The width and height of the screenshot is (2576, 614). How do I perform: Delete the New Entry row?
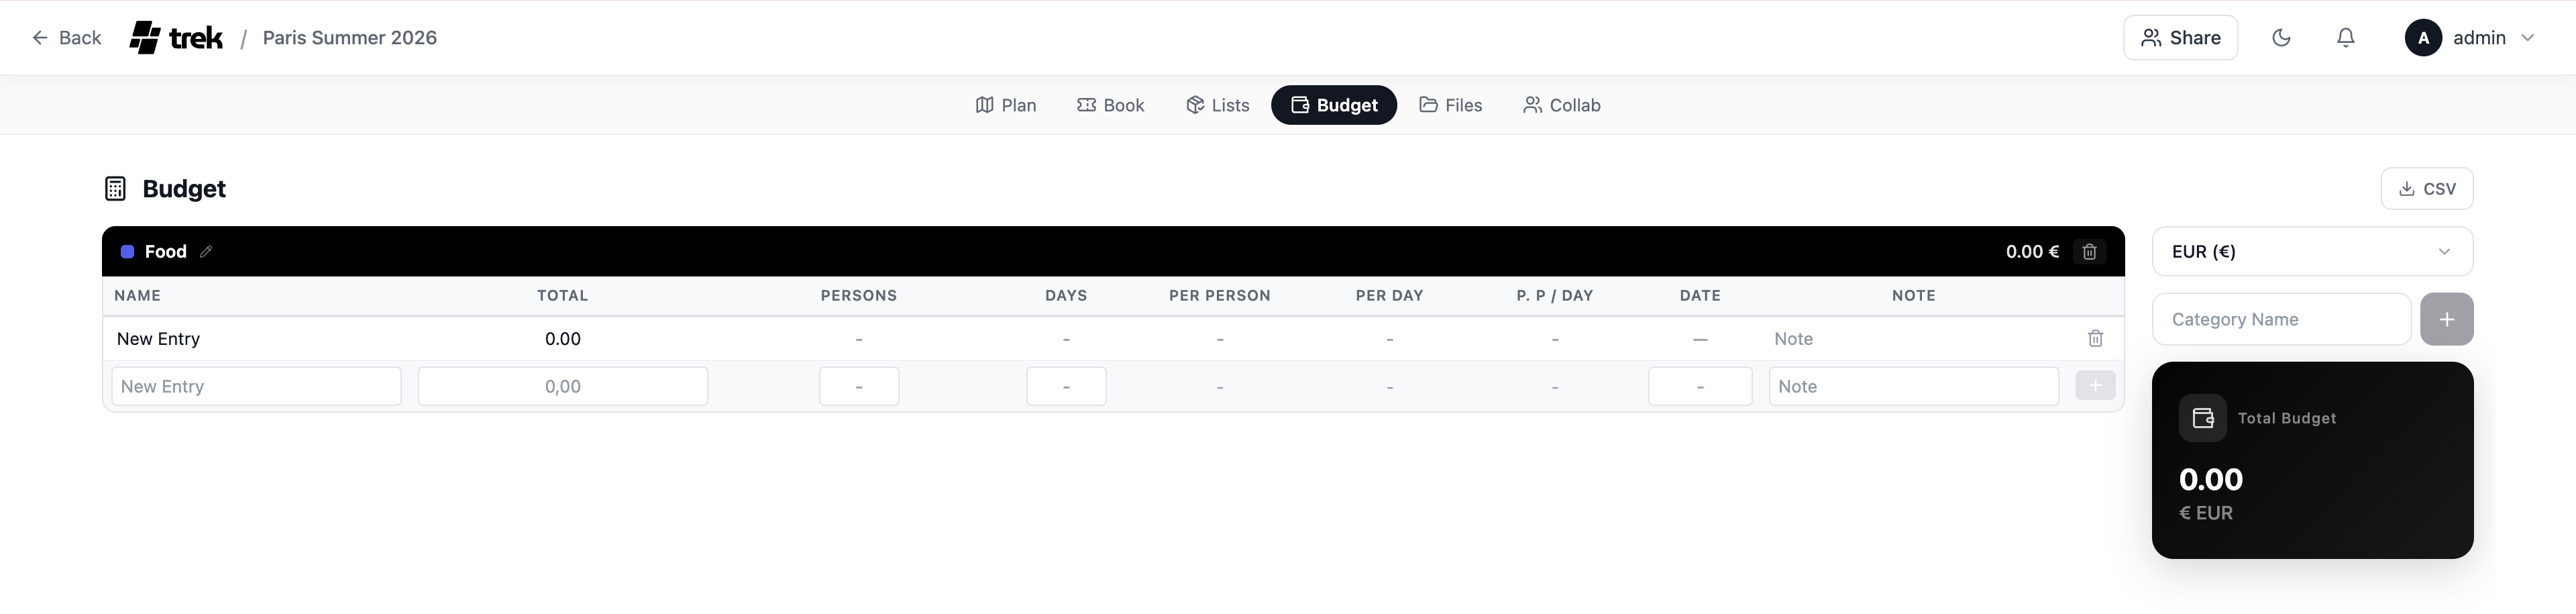point(2095,339)
